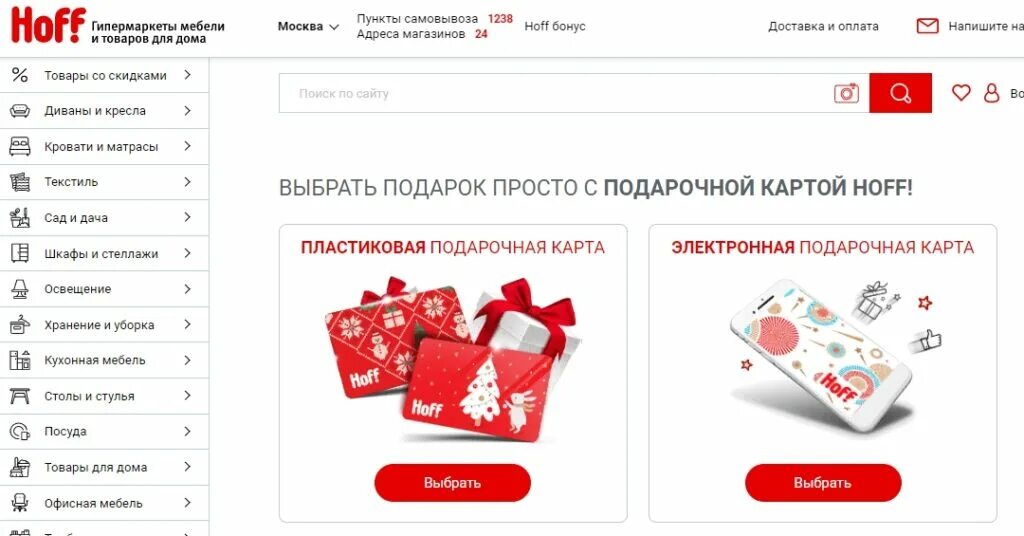Open the Доставка и оплата link

tap(823, 26)
